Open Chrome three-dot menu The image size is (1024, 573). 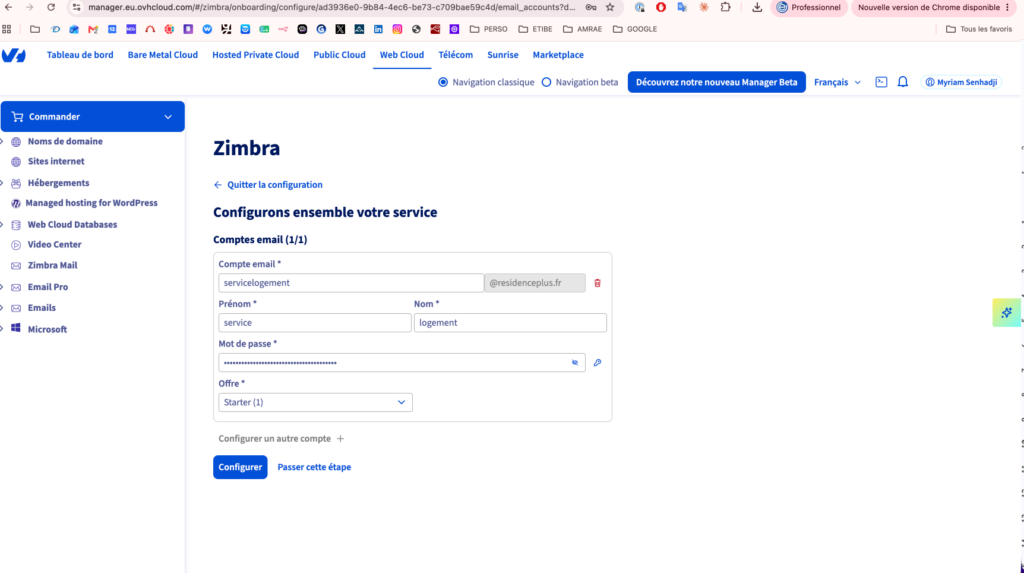click(1008, 7)
